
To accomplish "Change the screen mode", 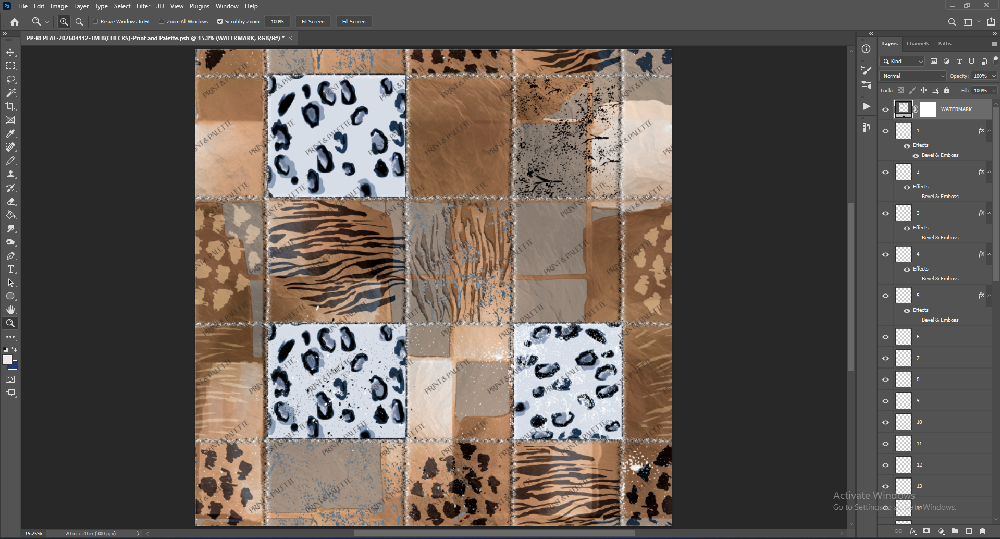I will tap(10, 393).
